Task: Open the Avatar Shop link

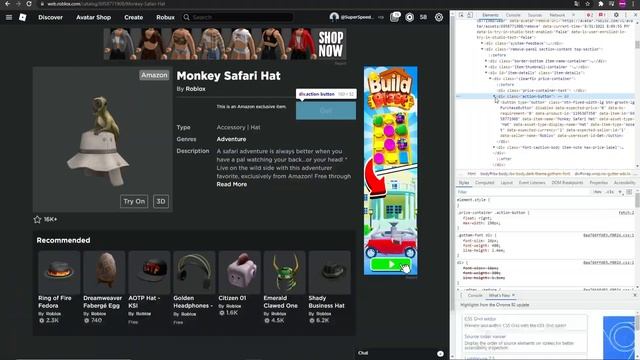Action: [93, 17]
